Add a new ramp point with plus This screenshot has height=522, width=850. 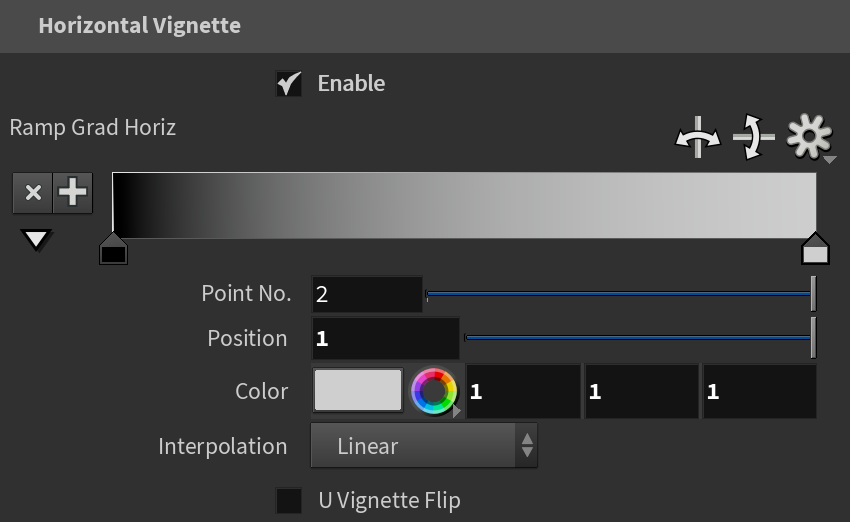click(x=73, y=192)
